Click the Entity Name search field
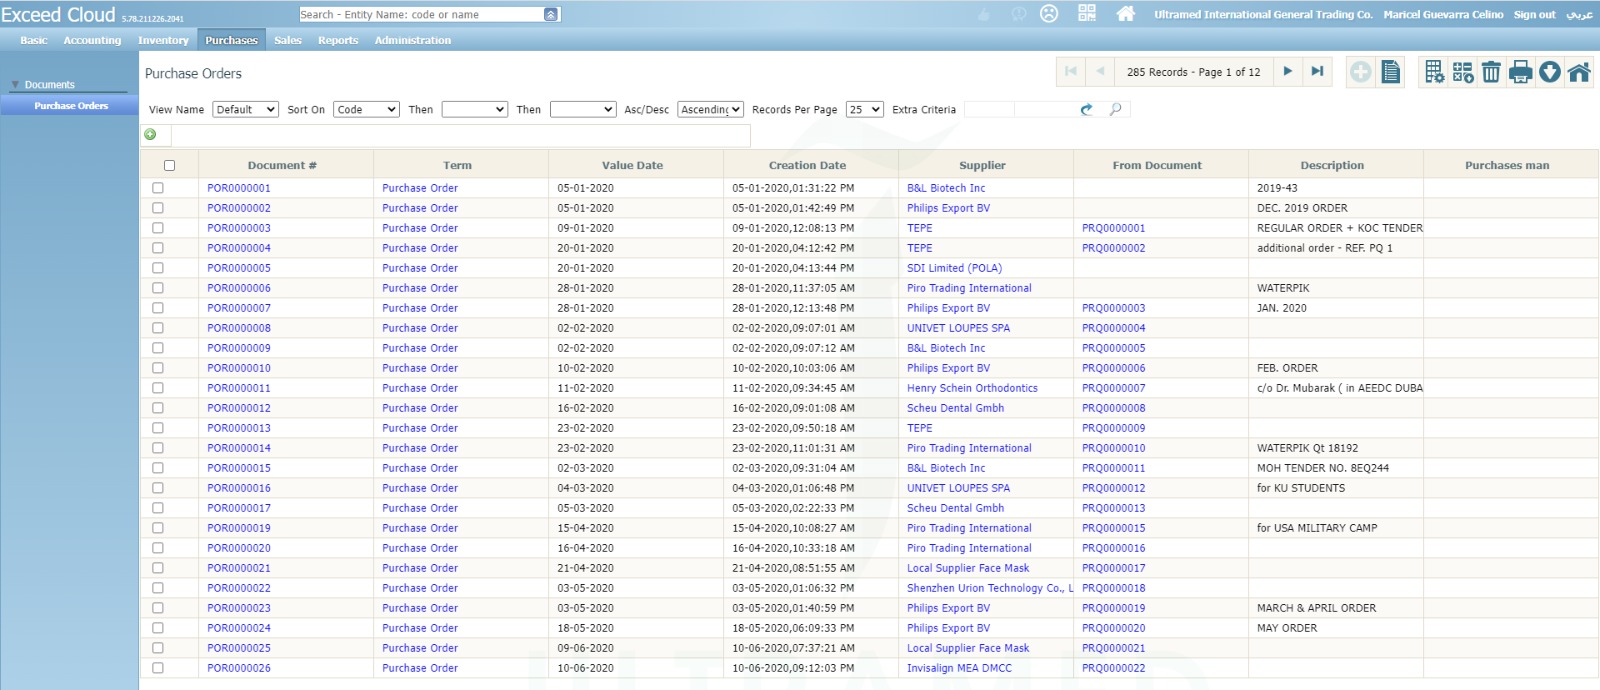1600x690 pixels. point(420,14)
